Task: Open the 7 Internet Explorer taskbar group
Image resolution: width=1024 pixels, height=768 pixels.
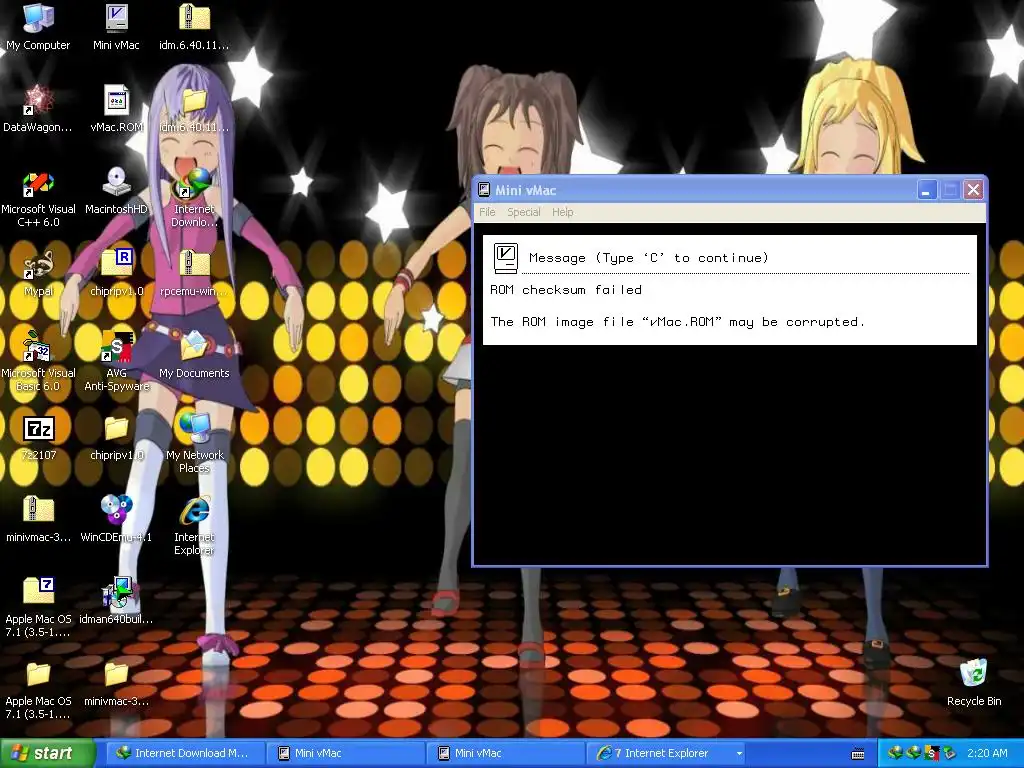Action: [666, 754]
